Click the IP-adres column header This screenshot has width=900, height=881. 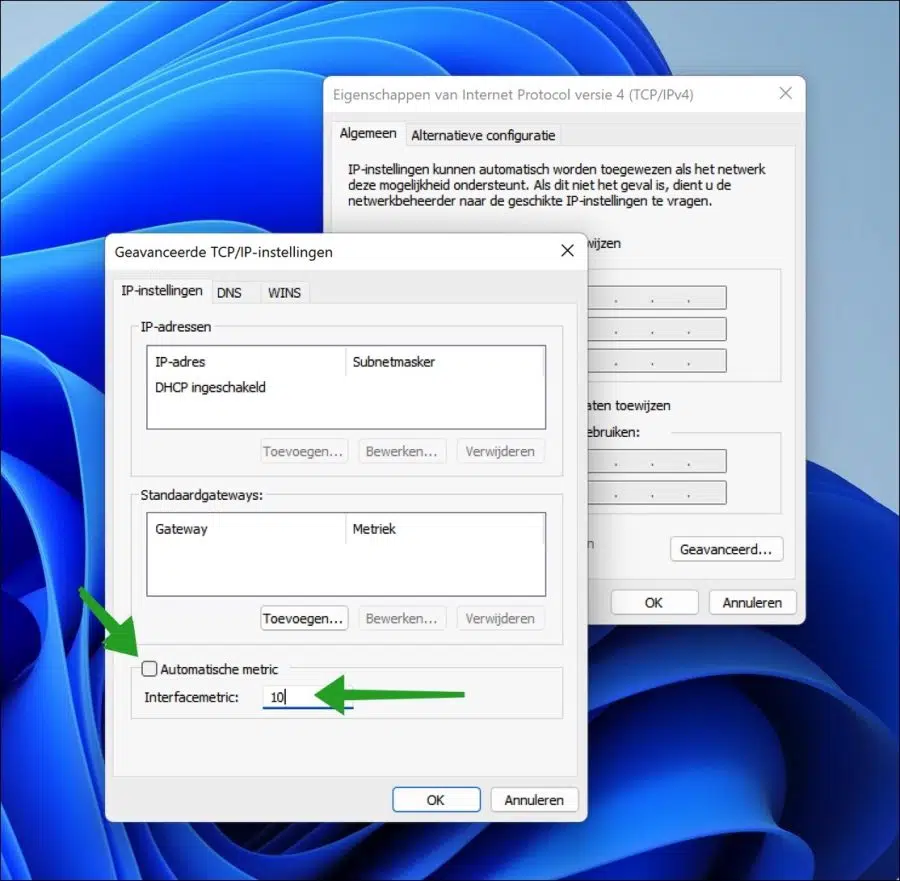[247, 362]
